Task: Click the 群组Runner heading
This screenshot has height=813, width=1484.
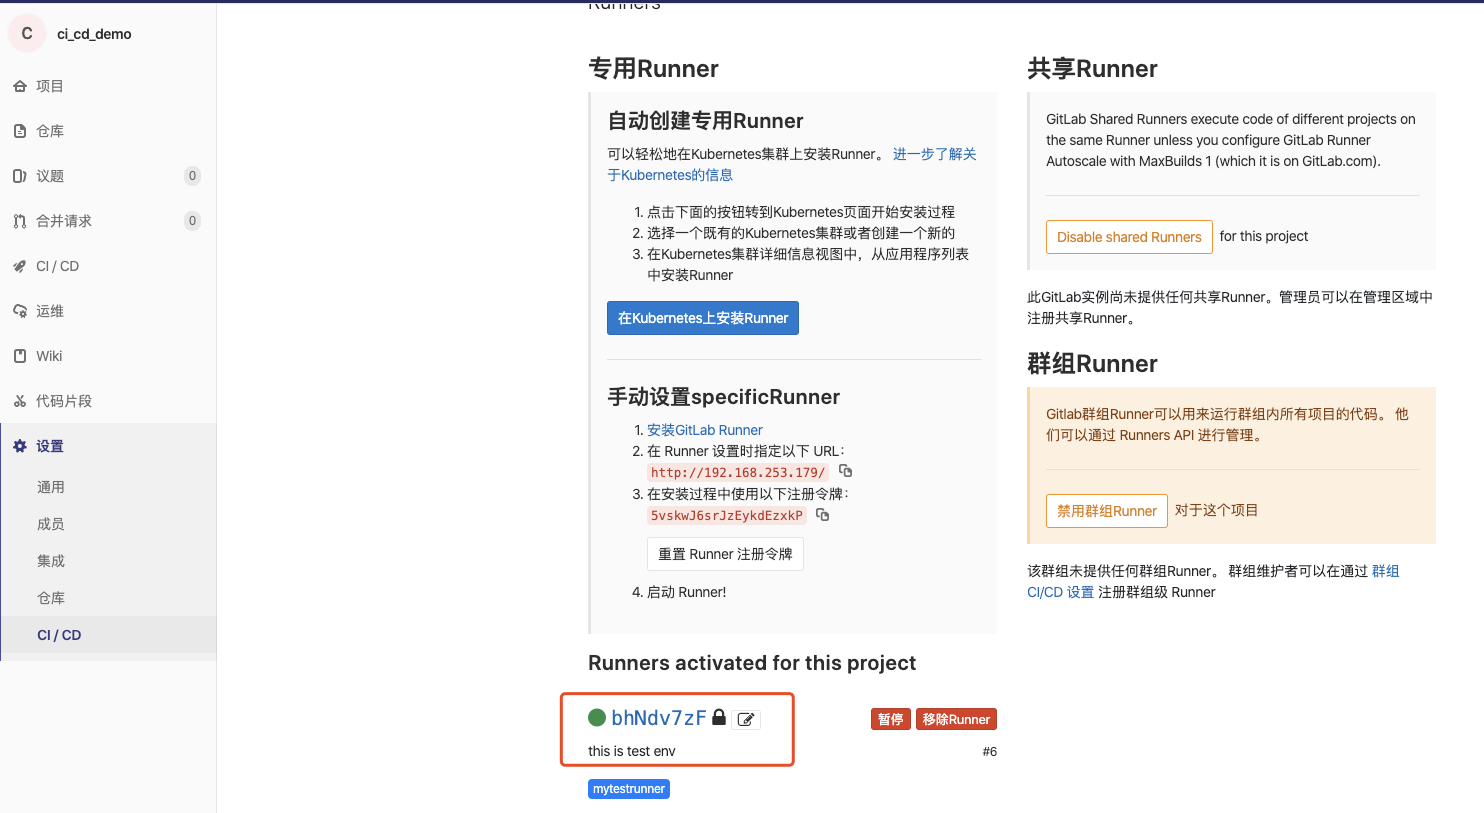Action: (x=1092, y=364)
